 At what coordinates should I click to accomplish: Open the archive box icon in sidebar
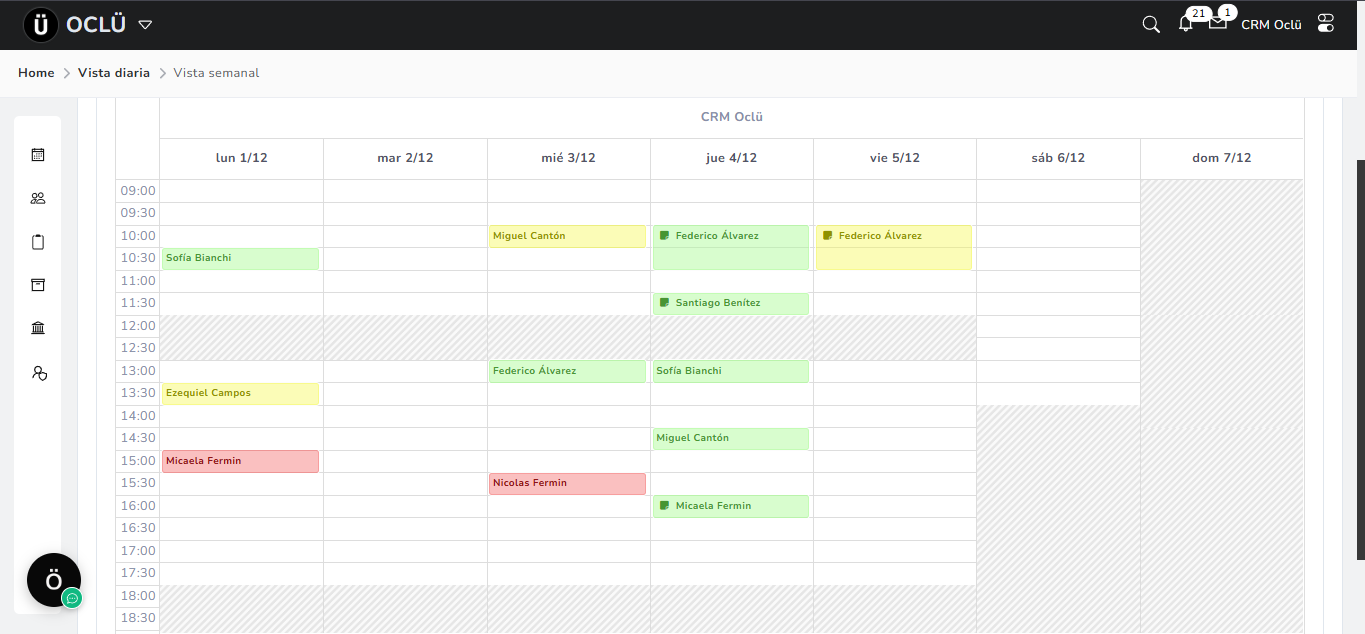coord(38,285)
